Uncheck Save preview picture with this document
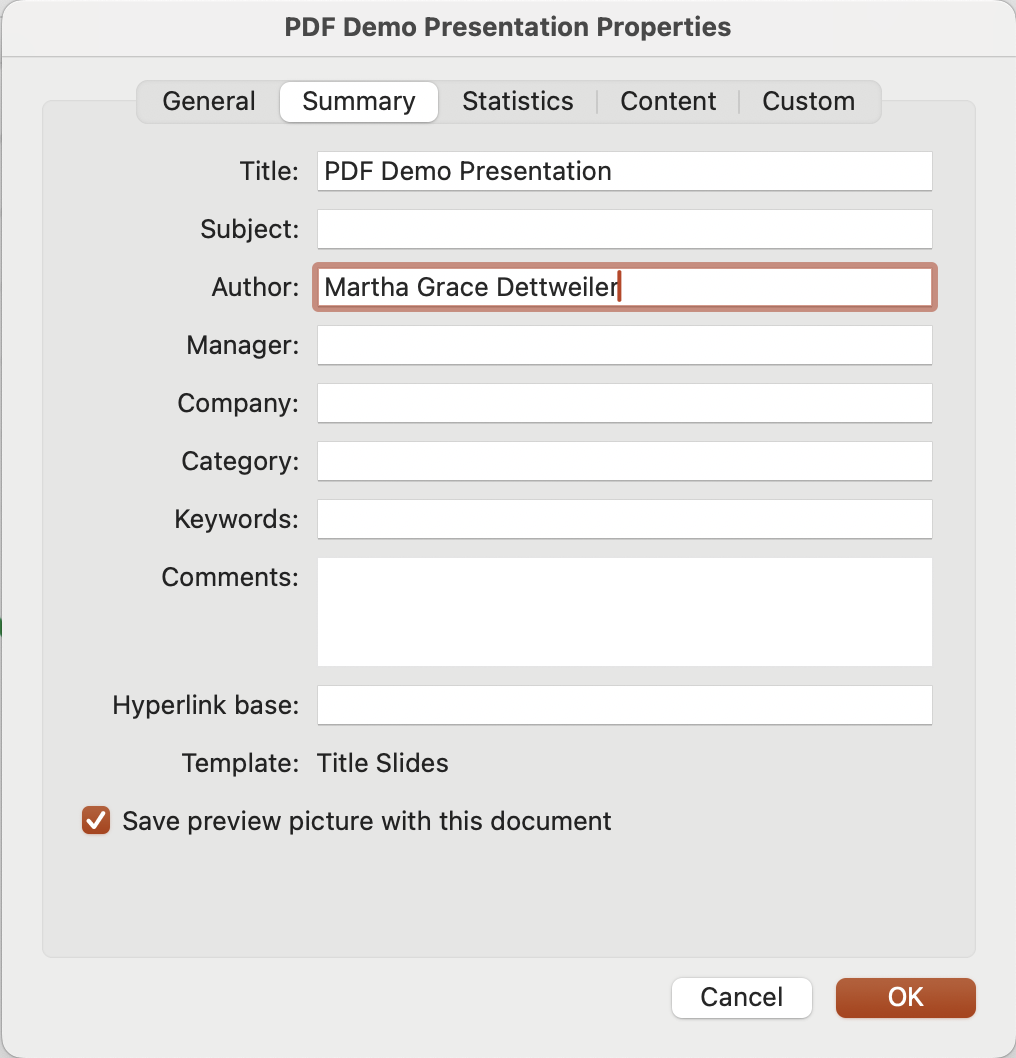The height and width of the screenshot is (1058, 1016). 95,821
